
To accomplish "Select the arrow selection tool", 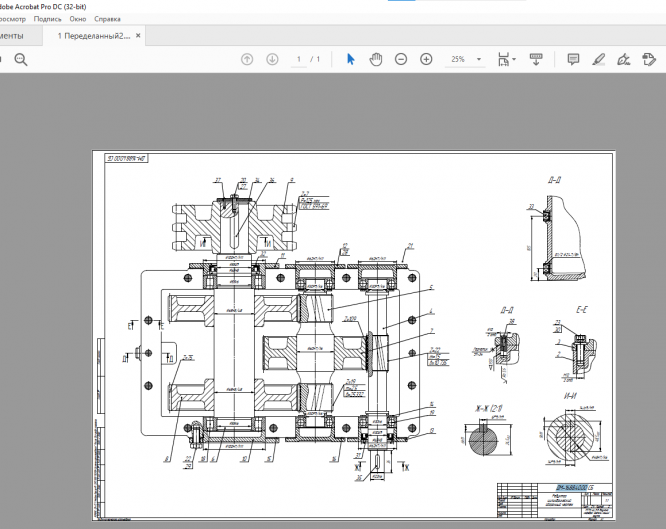I will point(350,60).
